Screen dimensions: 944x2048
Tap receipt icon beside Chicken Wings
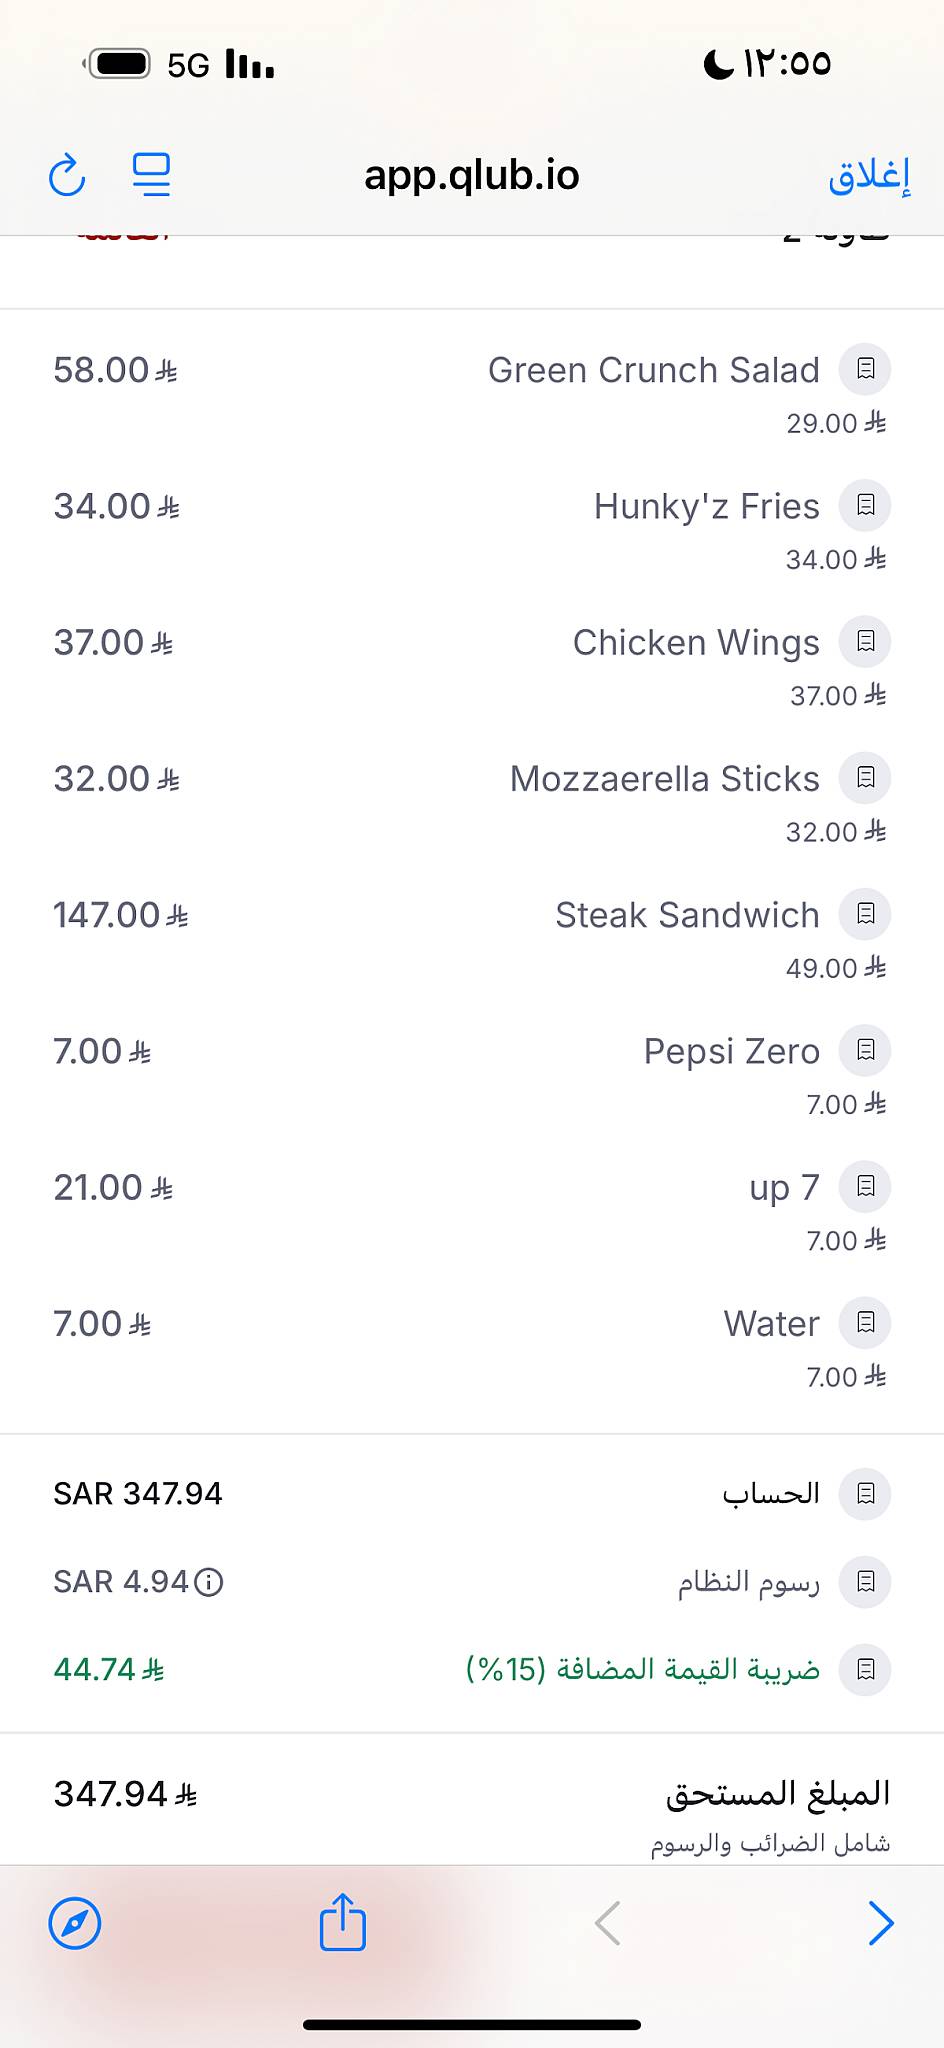point(865,641)
